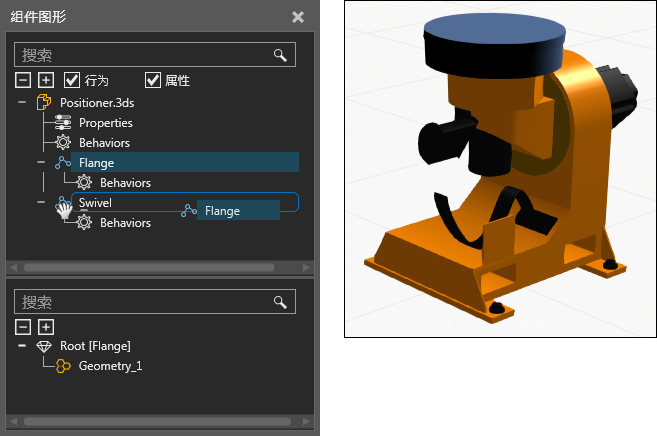Collapse the Root [Flange] node
The image size is (657, 436).
tap(22, 346)
